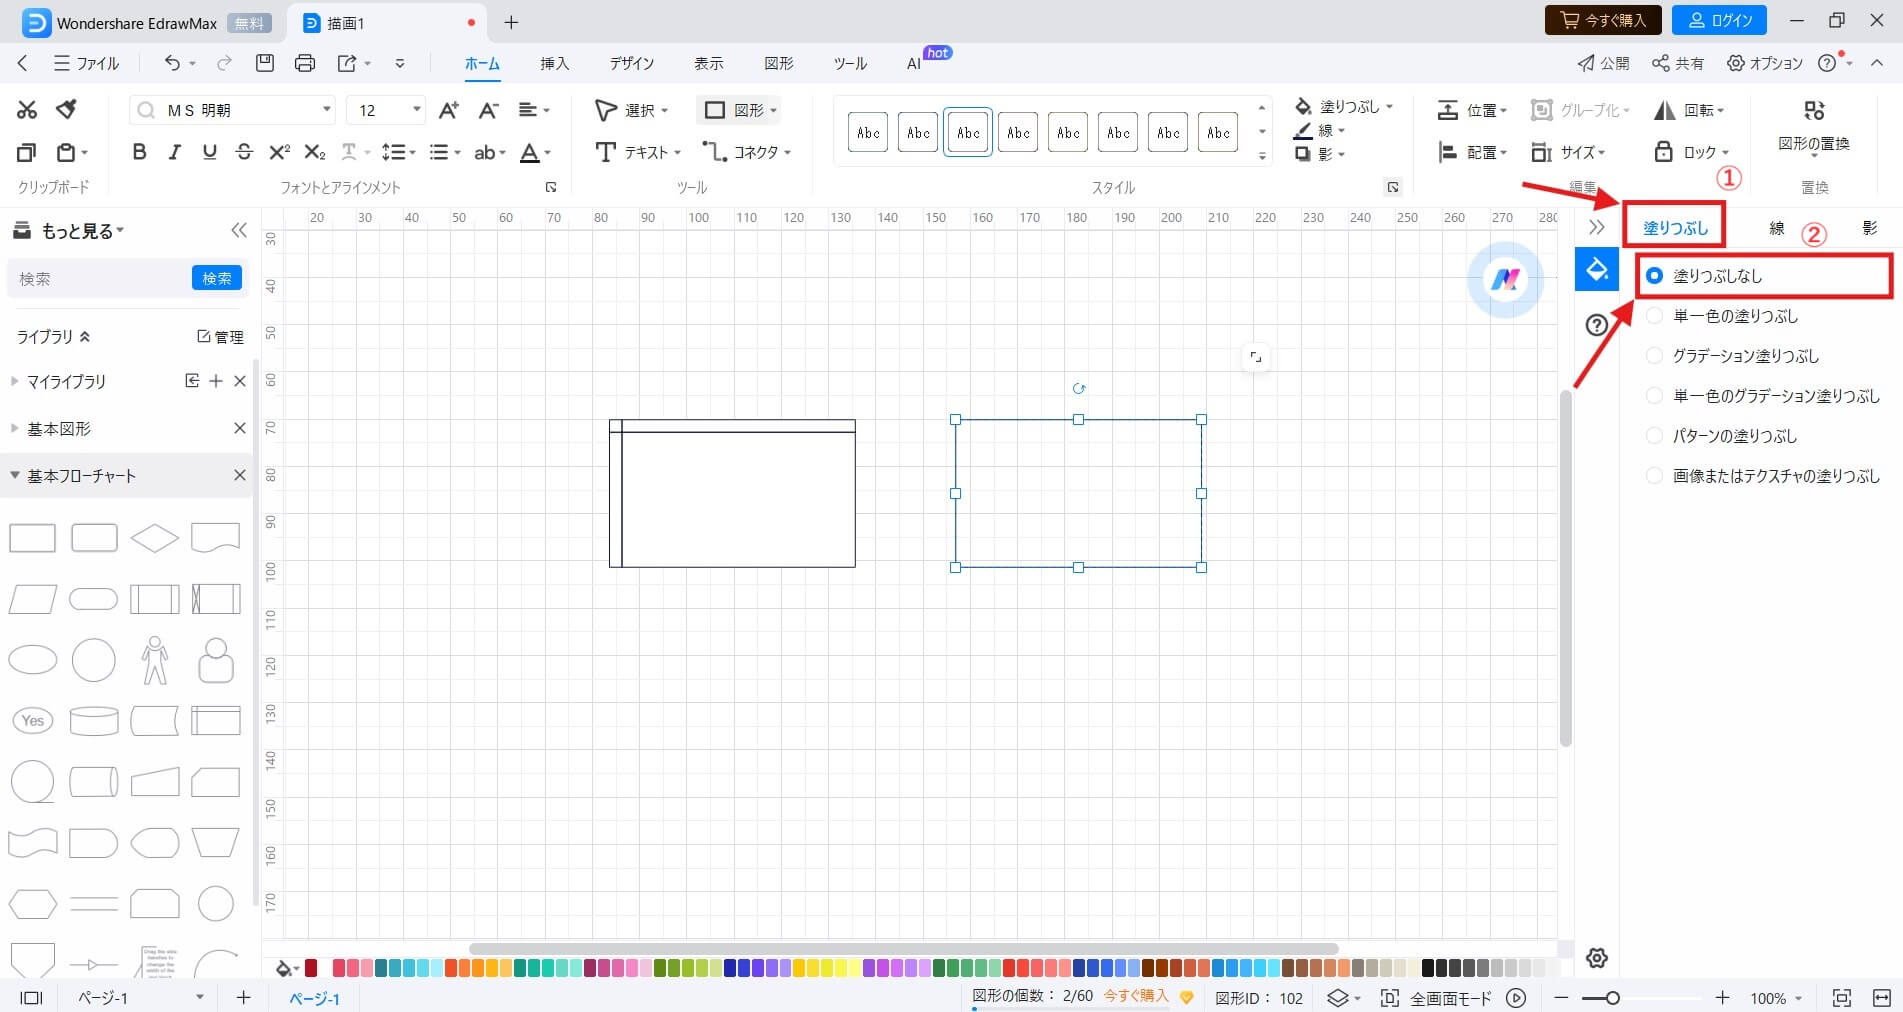Click the Undo arrow icon

[173, 63]
